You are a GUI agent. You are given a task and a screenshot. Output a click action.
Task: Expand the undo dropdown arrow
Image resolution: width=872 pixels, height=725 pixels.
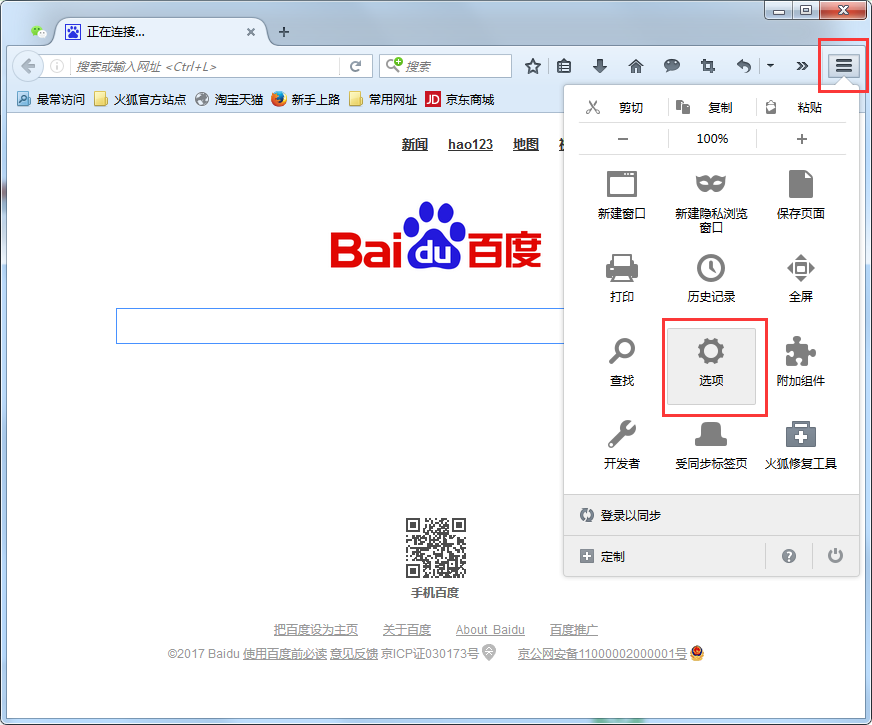point(770,66)
